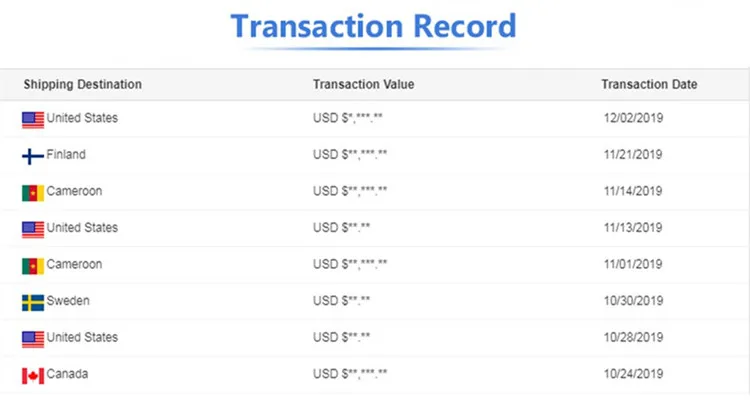Click the Sweden flag icon

tap(33, 302)
